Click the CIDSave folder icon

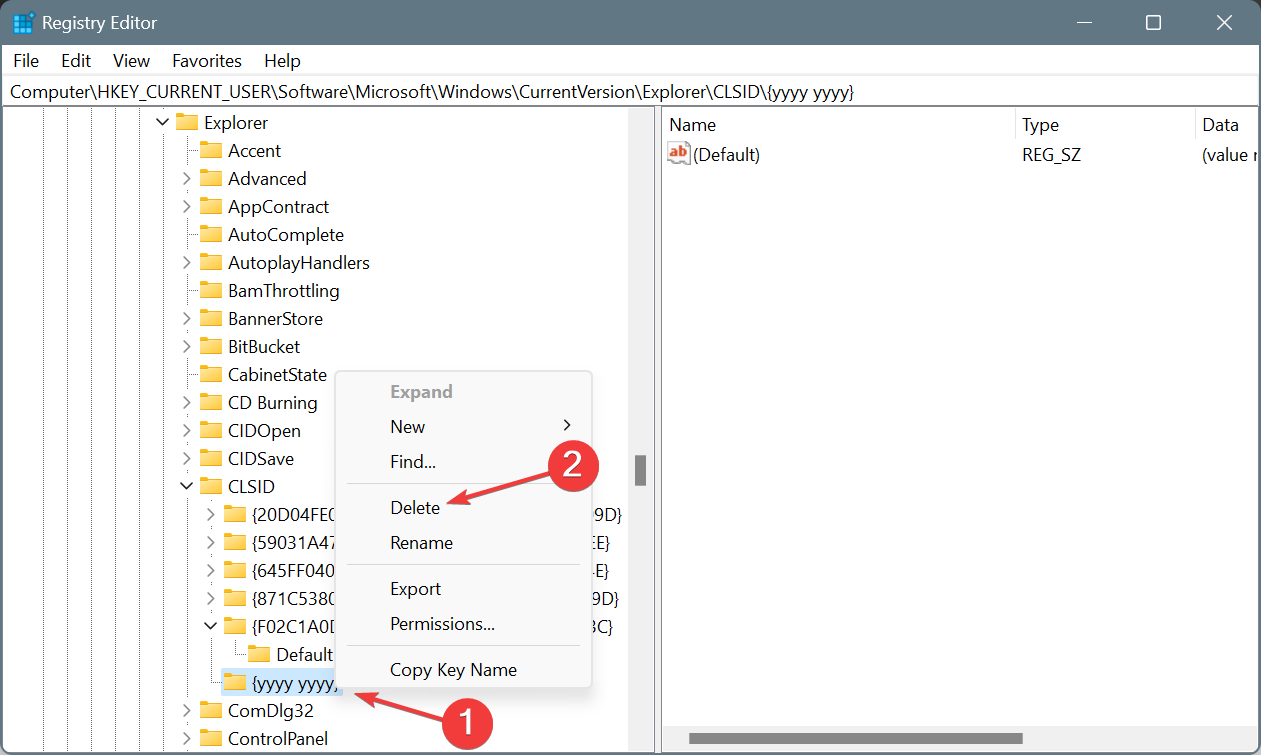[210, 459]
